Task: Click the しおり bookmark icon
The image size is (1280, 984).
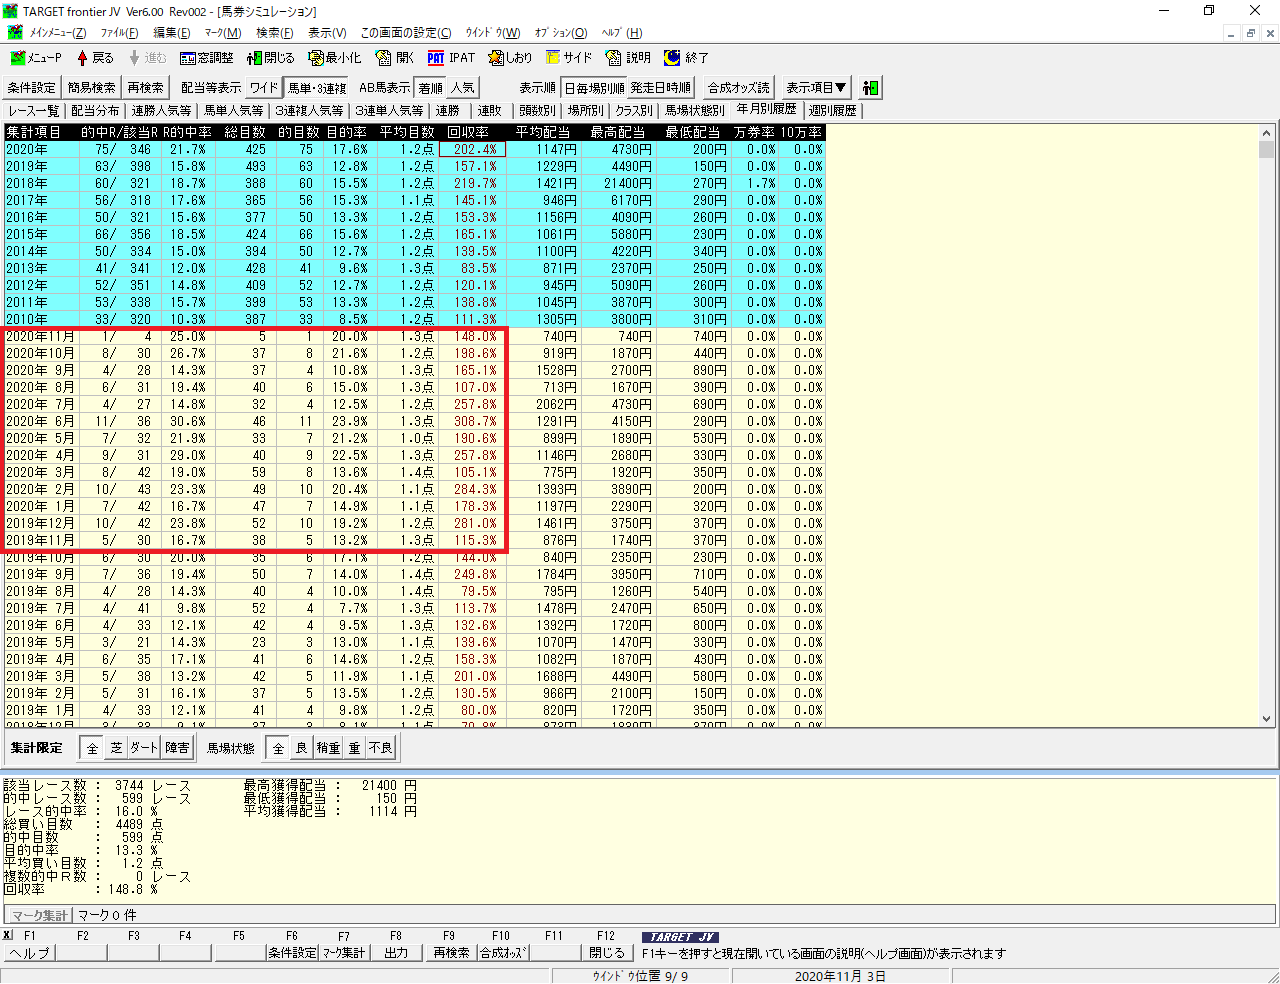Action: 510,58
